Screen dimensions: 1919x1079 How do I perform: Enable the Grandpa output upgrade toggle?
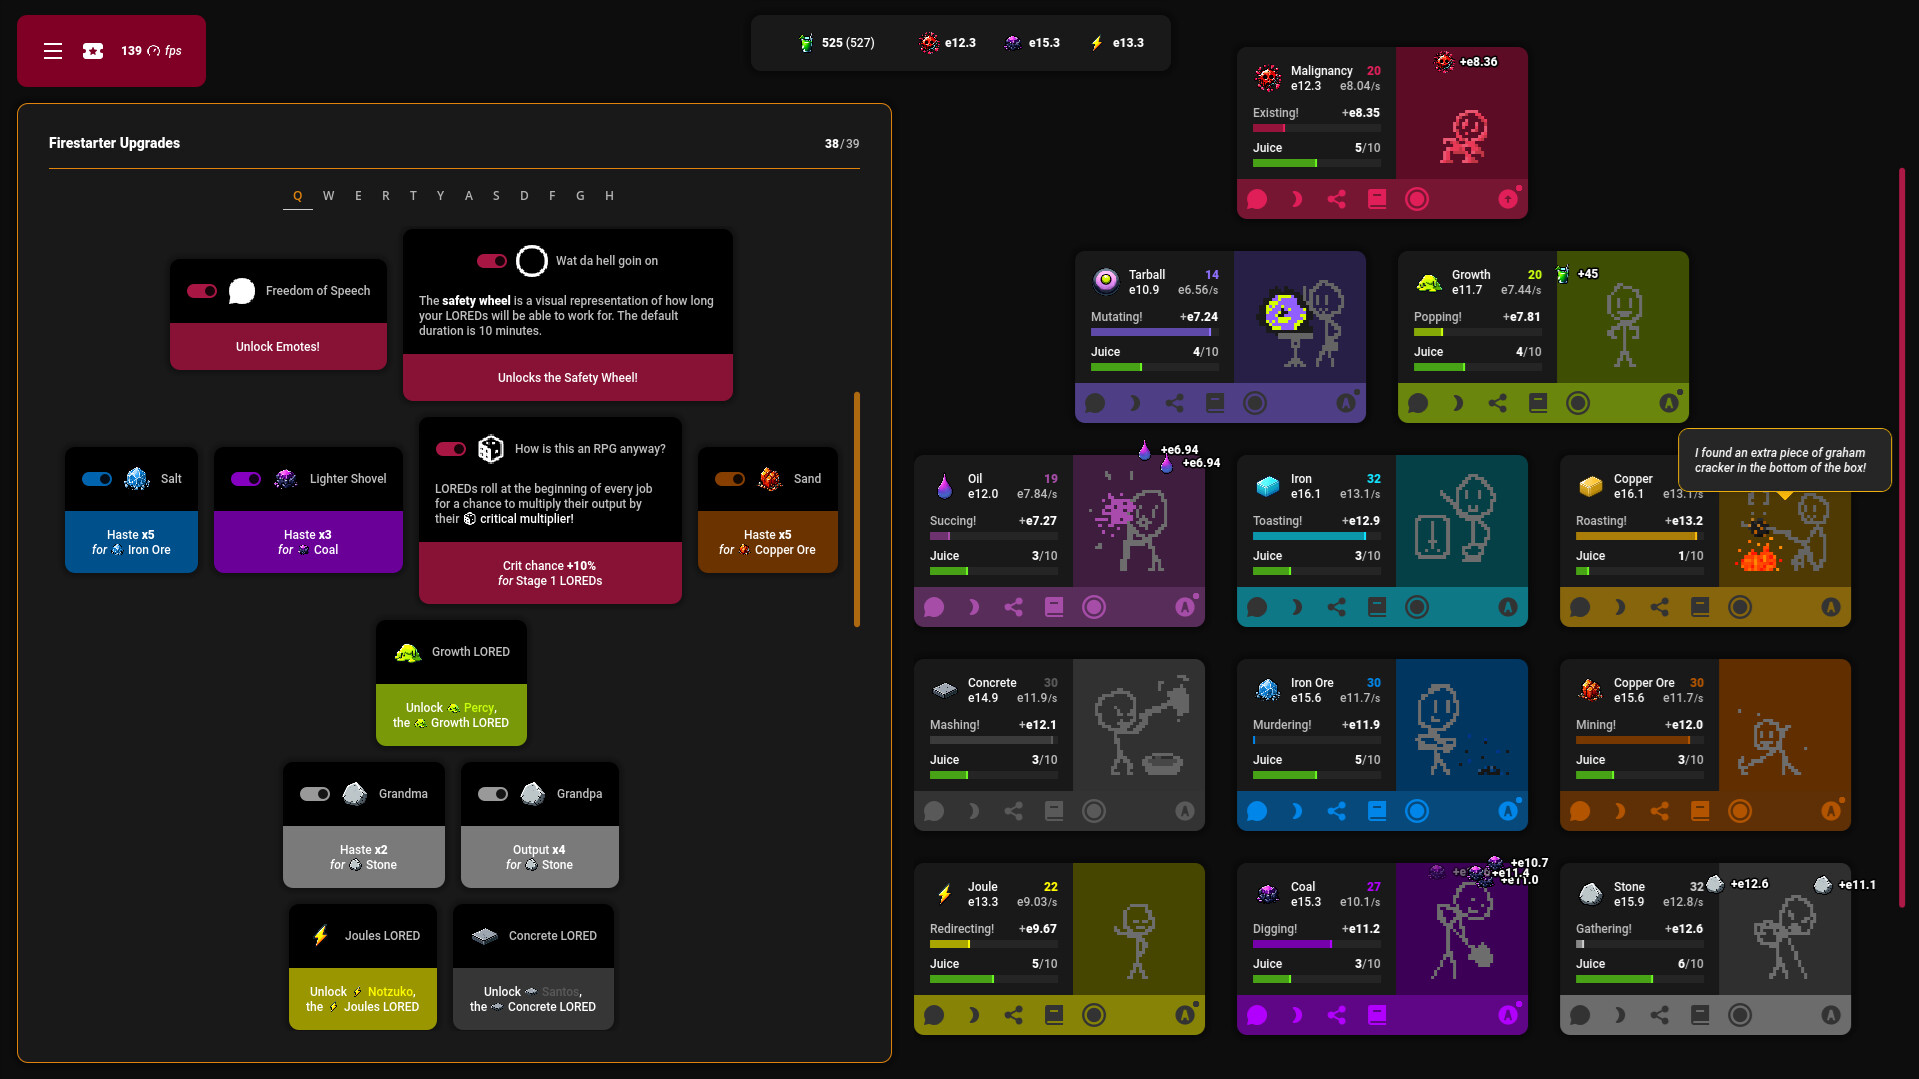493,793
